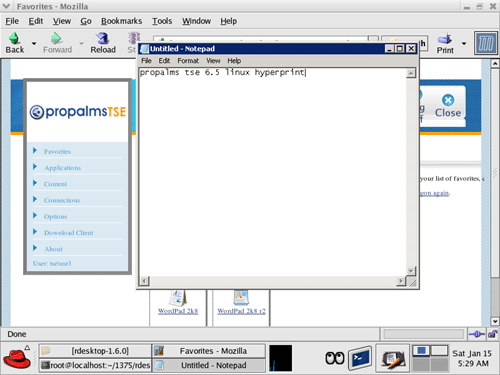
Task: Open the WordPad 2k8 link
Action: pos(178,311)
